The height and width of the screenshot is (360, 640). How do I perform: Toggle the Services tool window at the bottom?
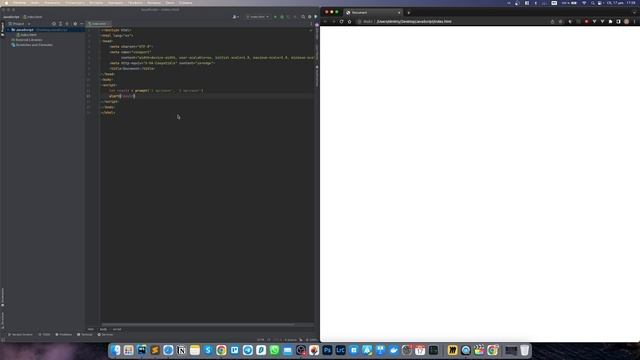[x=105, y=335]
